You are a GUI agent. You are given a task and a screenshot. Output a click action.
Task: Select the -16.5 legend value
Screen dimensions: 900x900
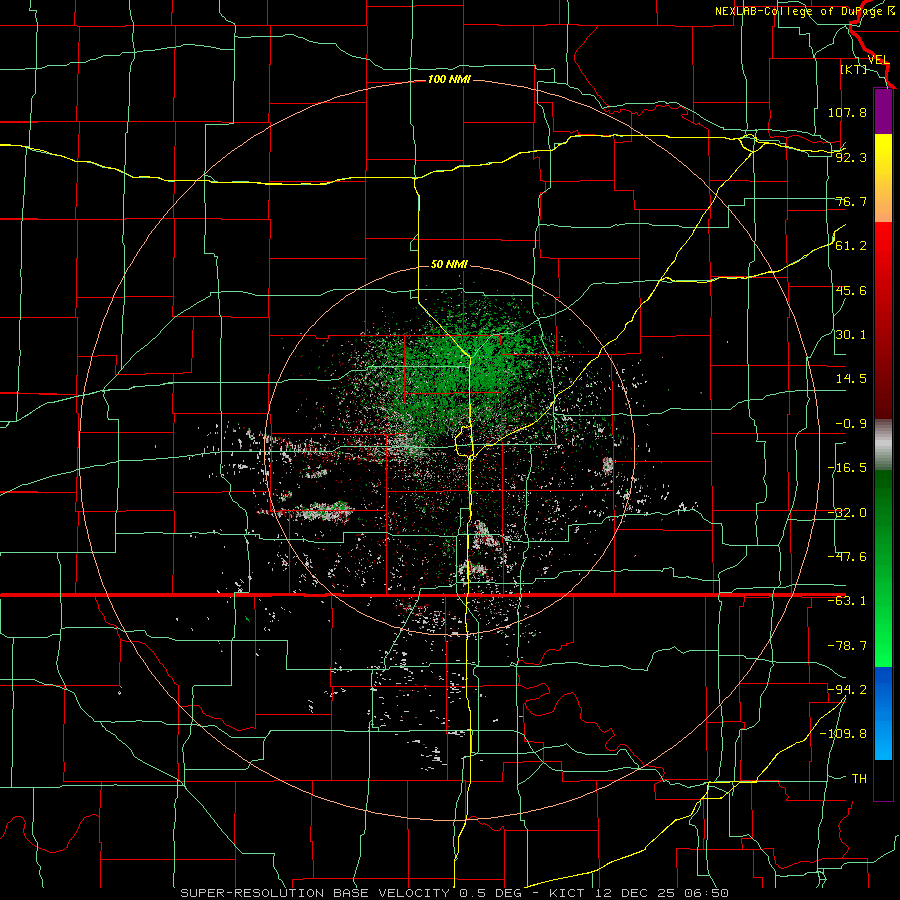pos(847,468)
